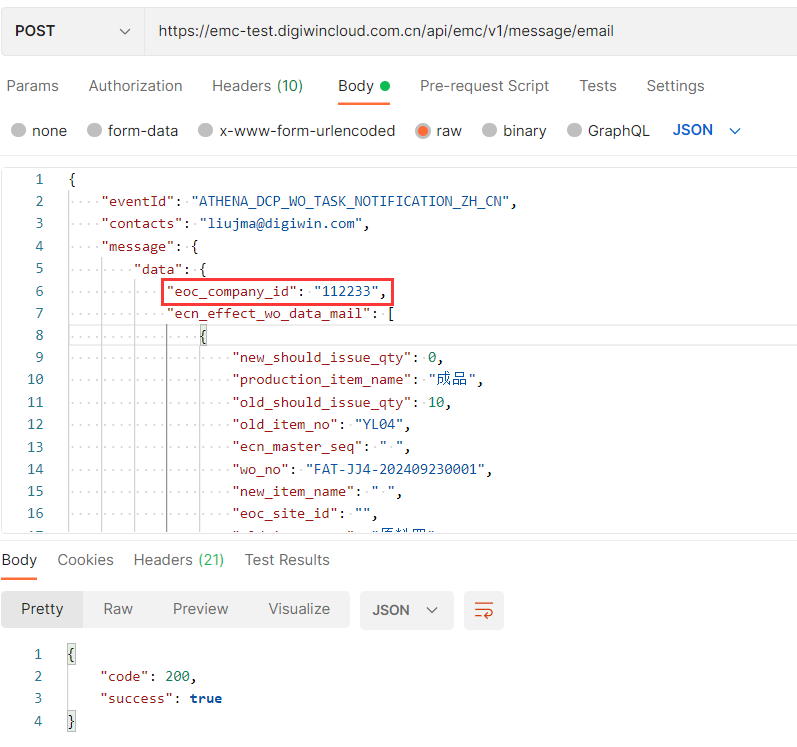The image size is (797, 747).
Task: Switch to the Tests tab
Action: coord(598,86)
